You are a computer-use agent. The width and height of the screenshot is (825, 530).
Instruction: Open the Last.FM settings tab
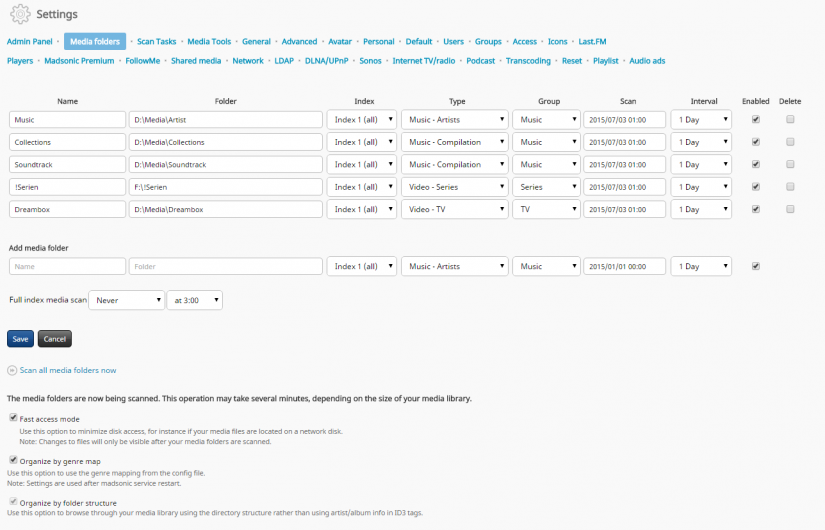click(592, 42)
